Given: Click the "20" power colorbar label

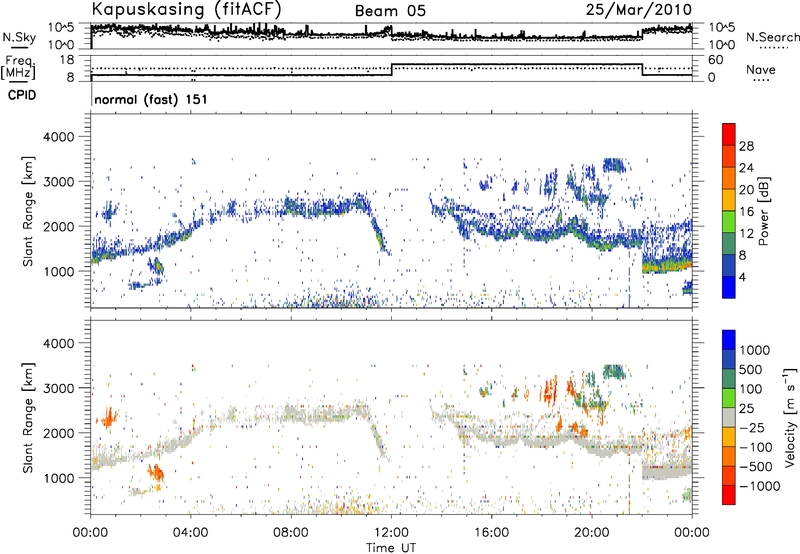Looking at the screenshot, I should (x=746, y=190).
